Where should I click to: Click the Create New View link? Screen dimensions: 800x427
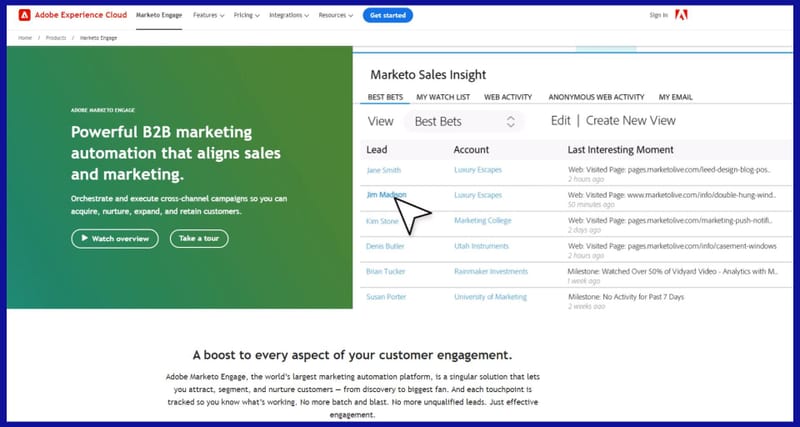pyautogui.click(x=630, y=121)
